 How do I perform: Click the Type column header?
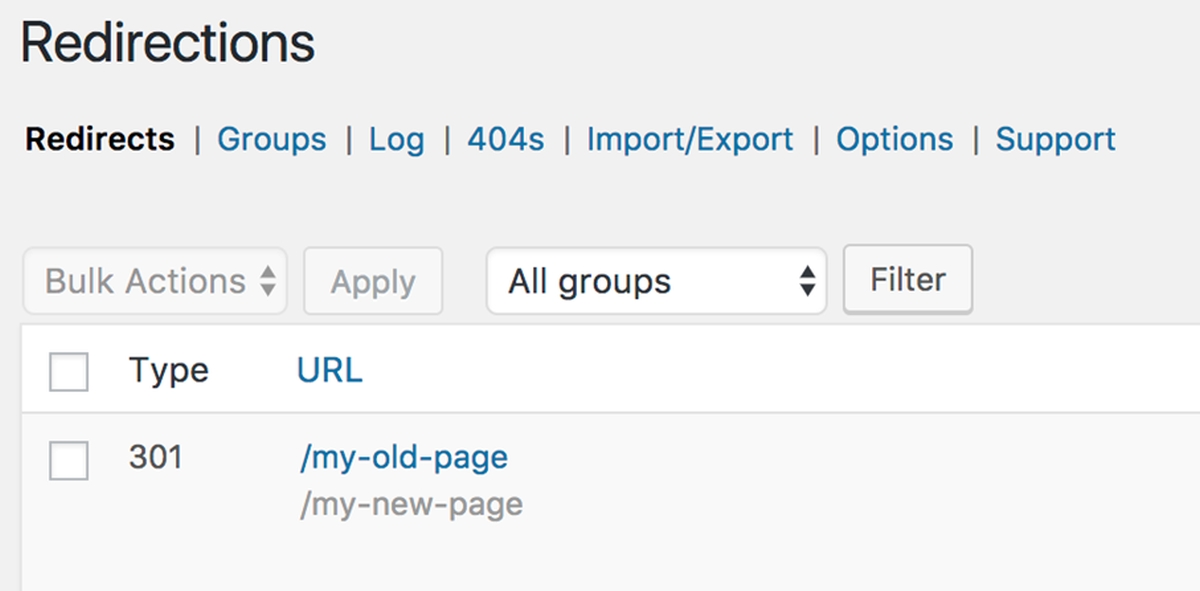pyautogui.click(x=168, y=371)
